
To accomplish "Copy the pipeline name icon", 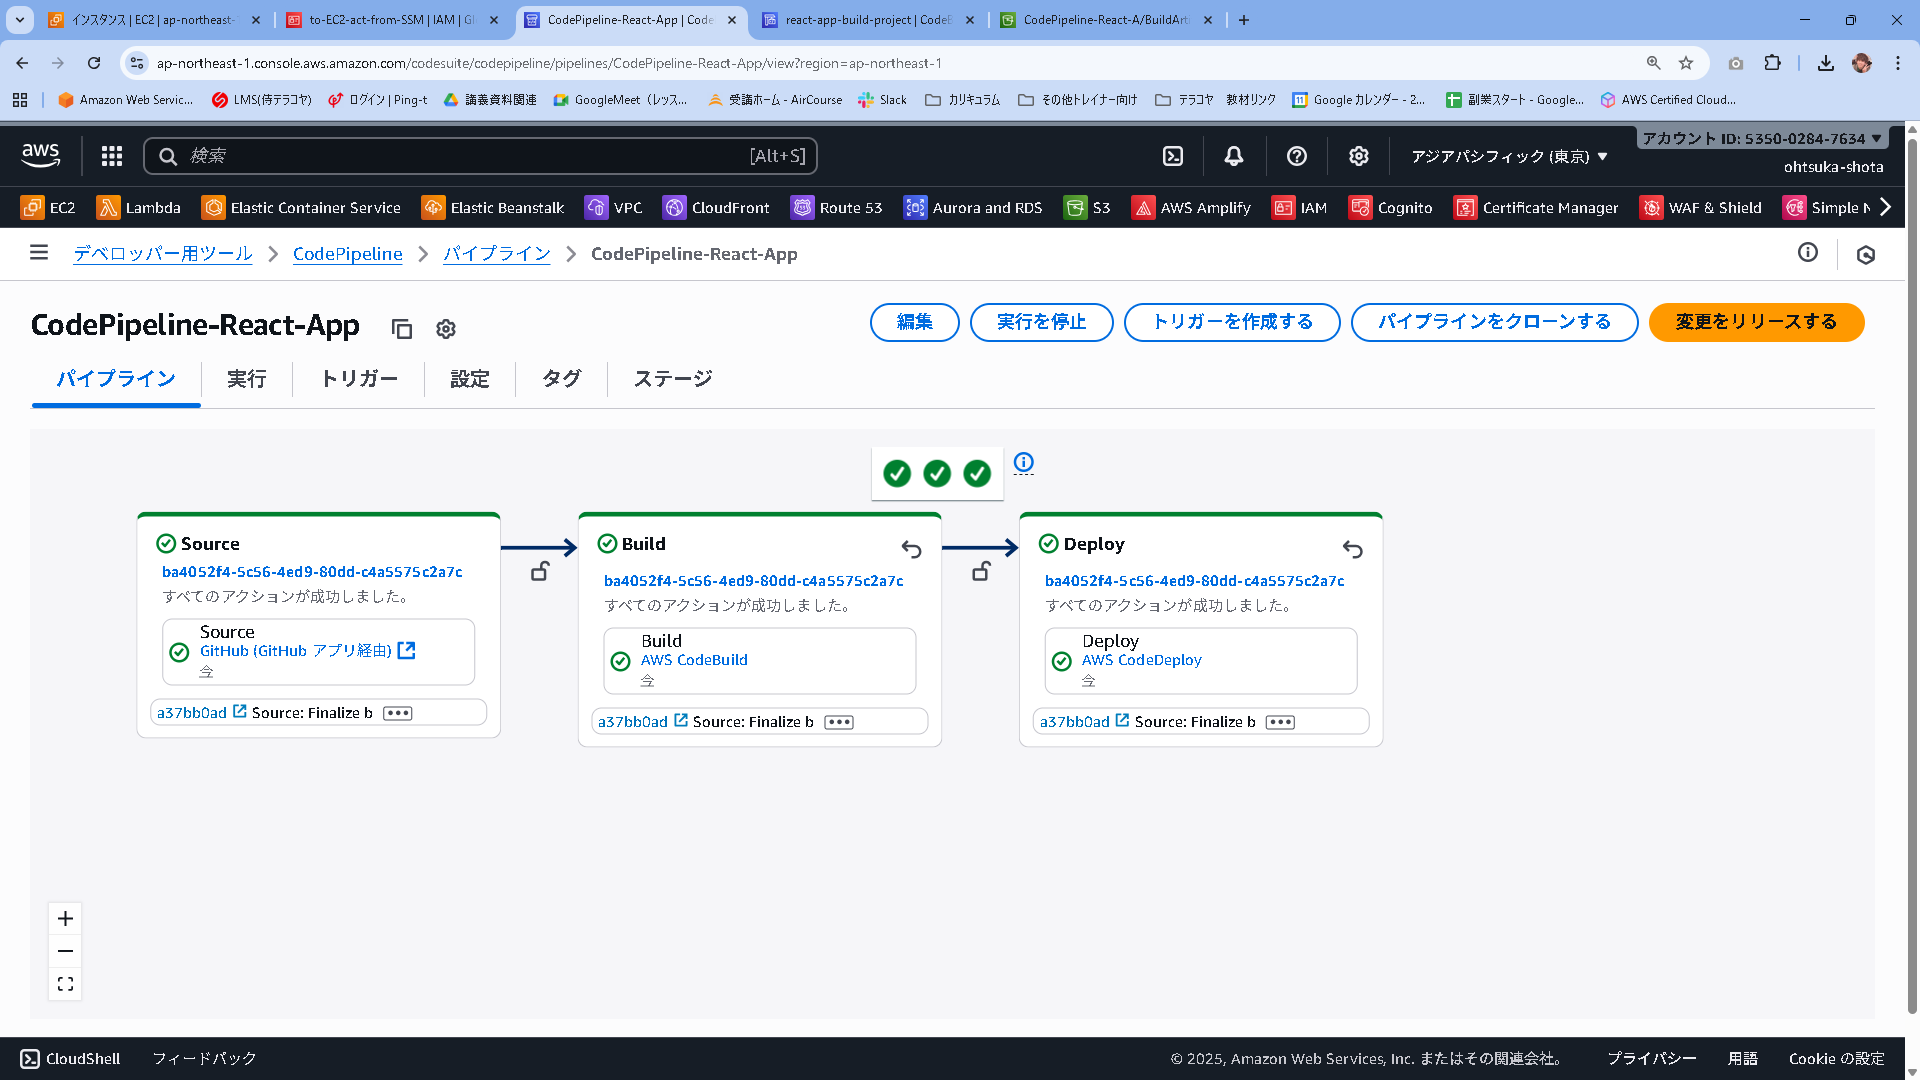I will [x=402, y=329].
